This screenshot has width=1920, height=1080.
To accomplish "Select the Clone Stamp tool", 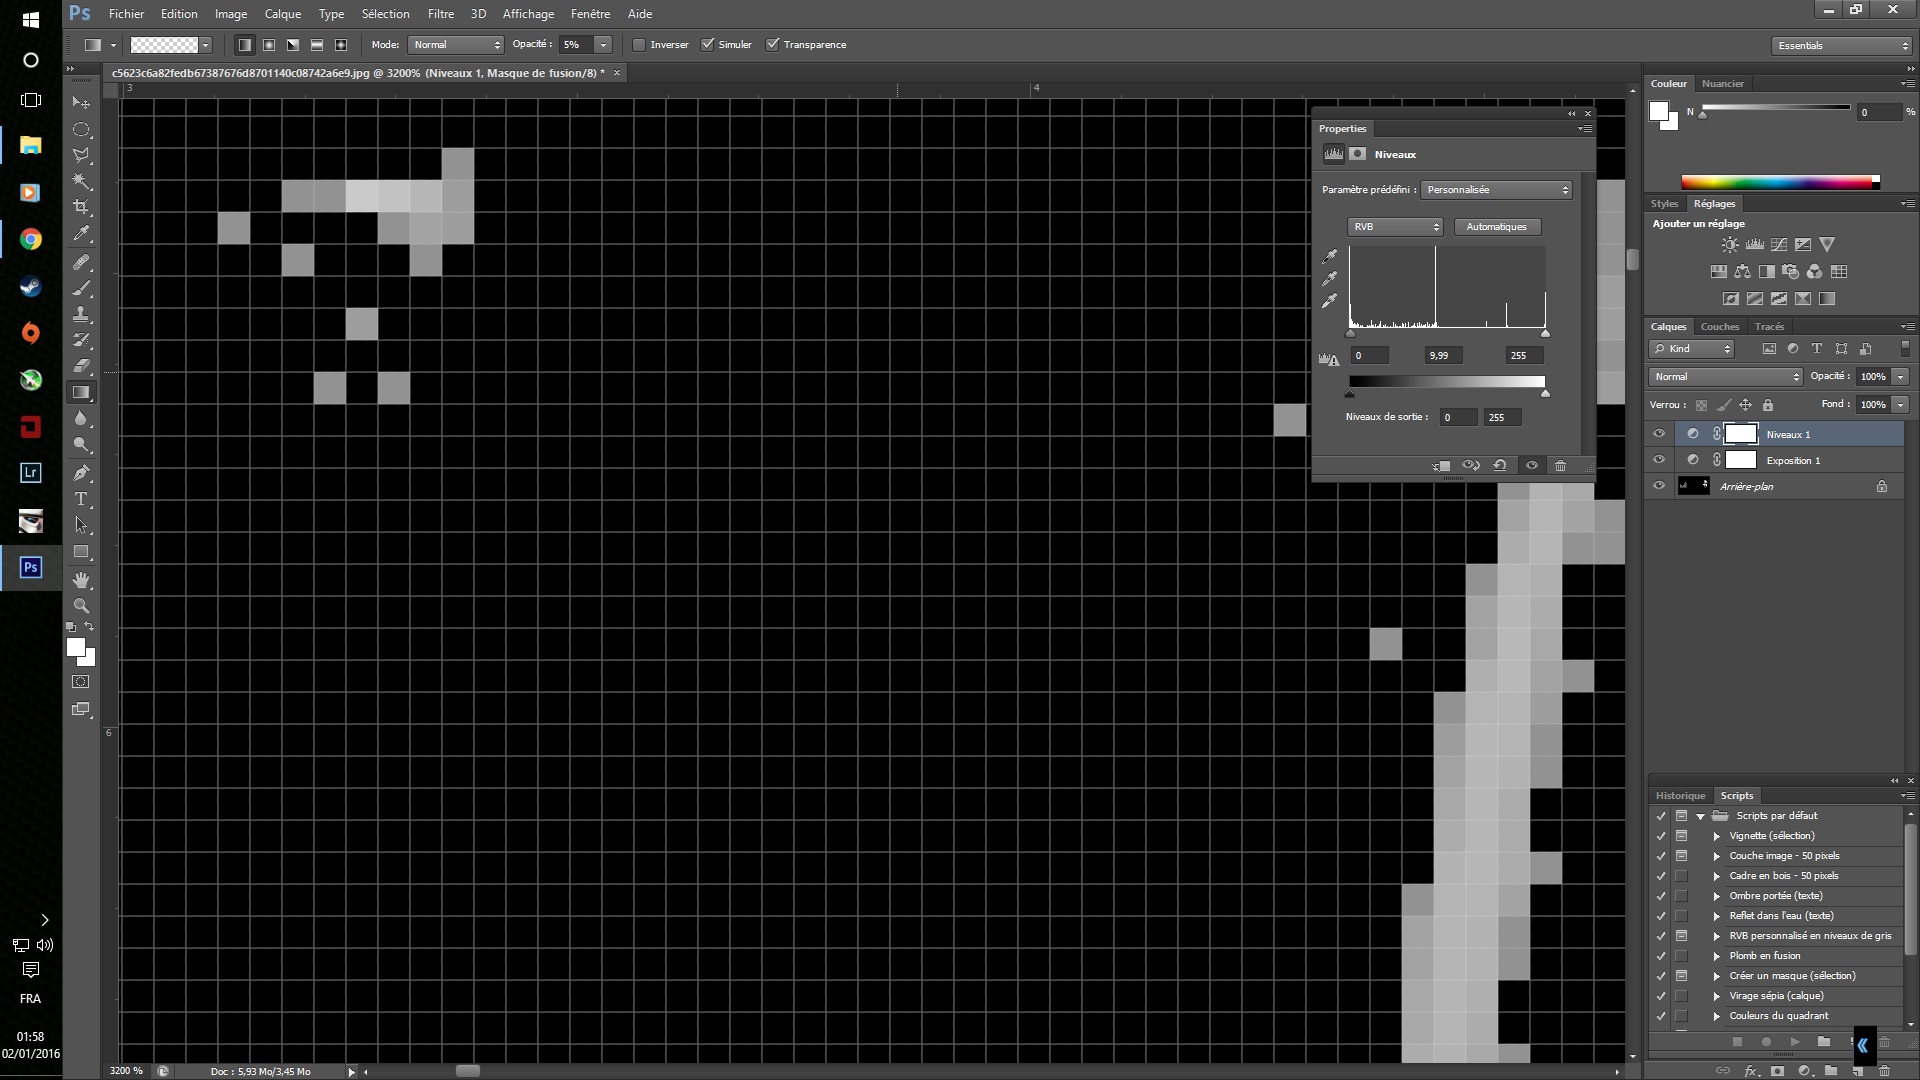I will click(81, 314).
